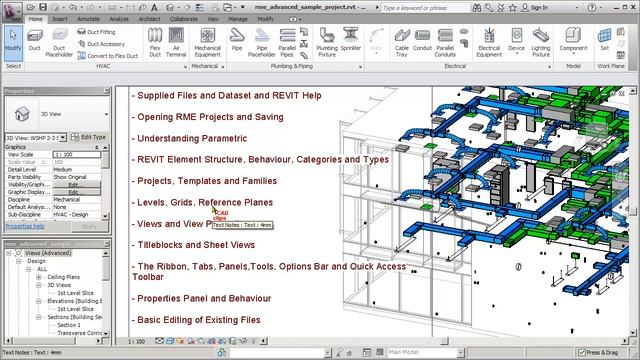Place an Air Terminal
640x360 pixels.
176,42
